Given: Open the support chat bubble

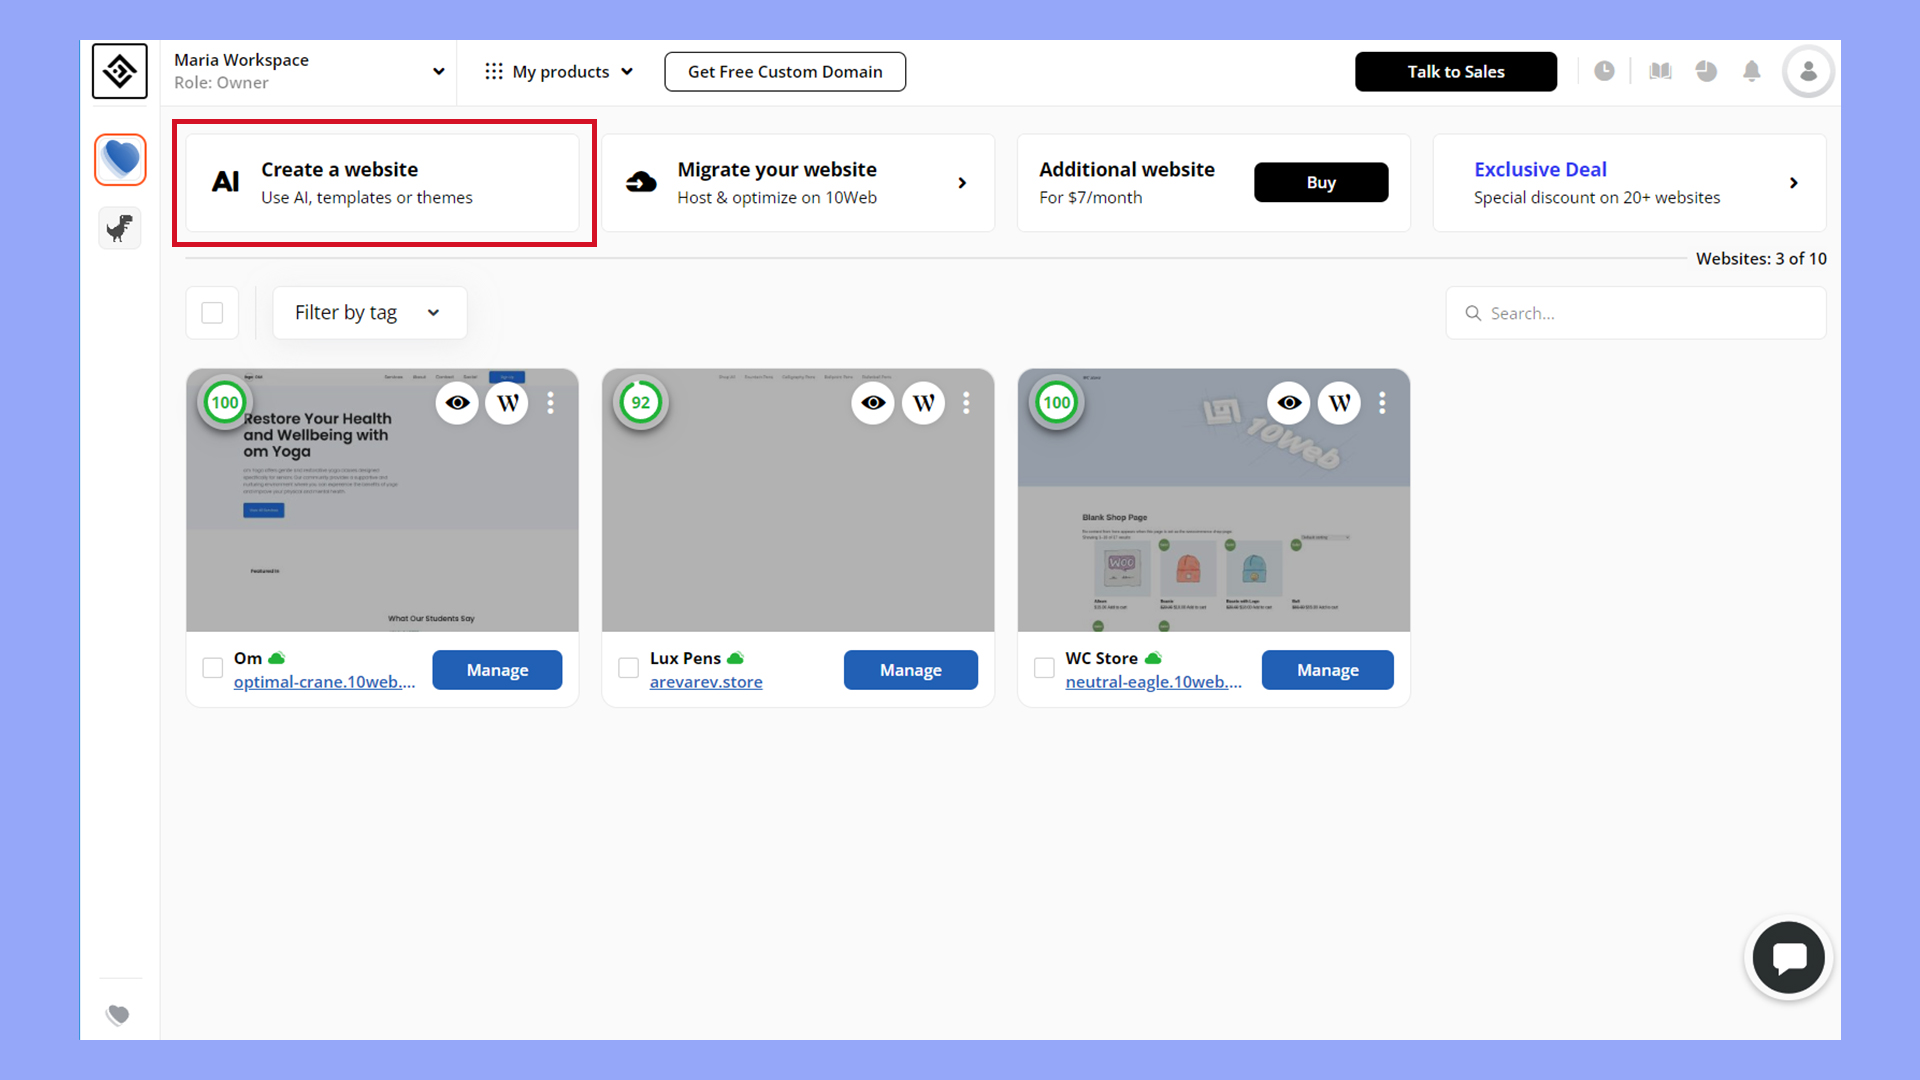Looking at the screenshot, I should point(1788,957).
